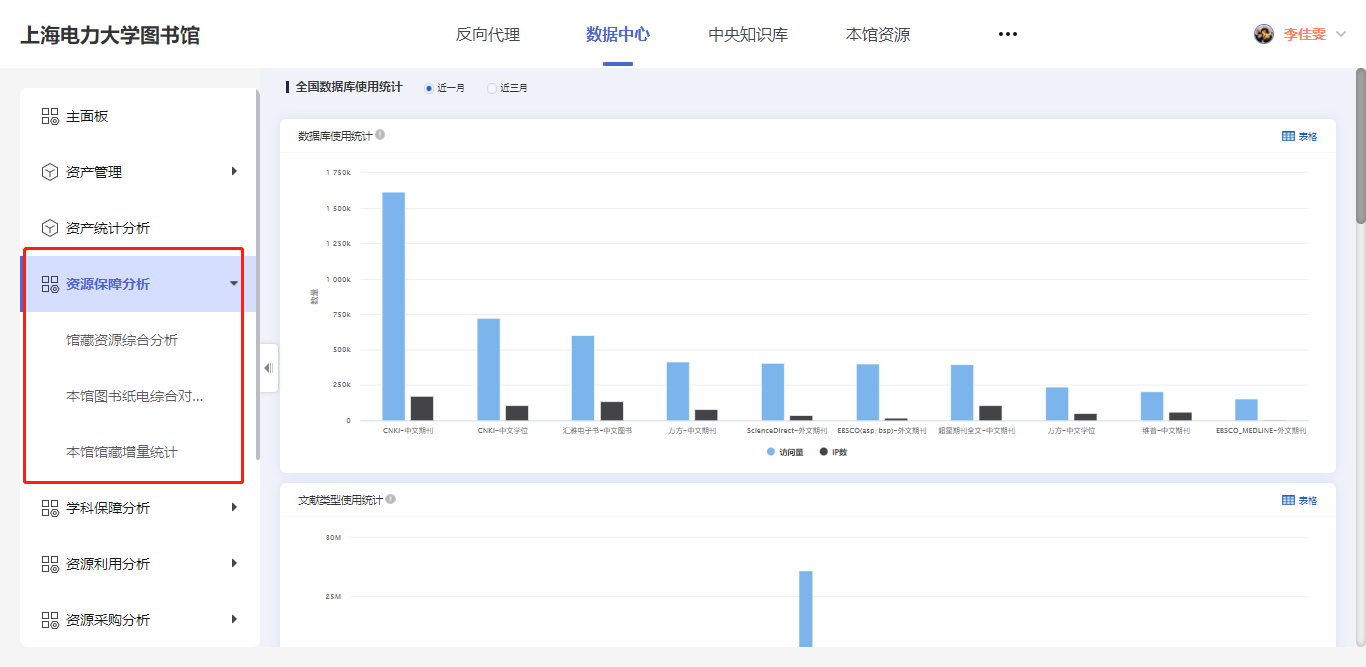Click the 学科保障分析 sidebar icon
The image size is (1366, 667).
(x=50, y=508)
